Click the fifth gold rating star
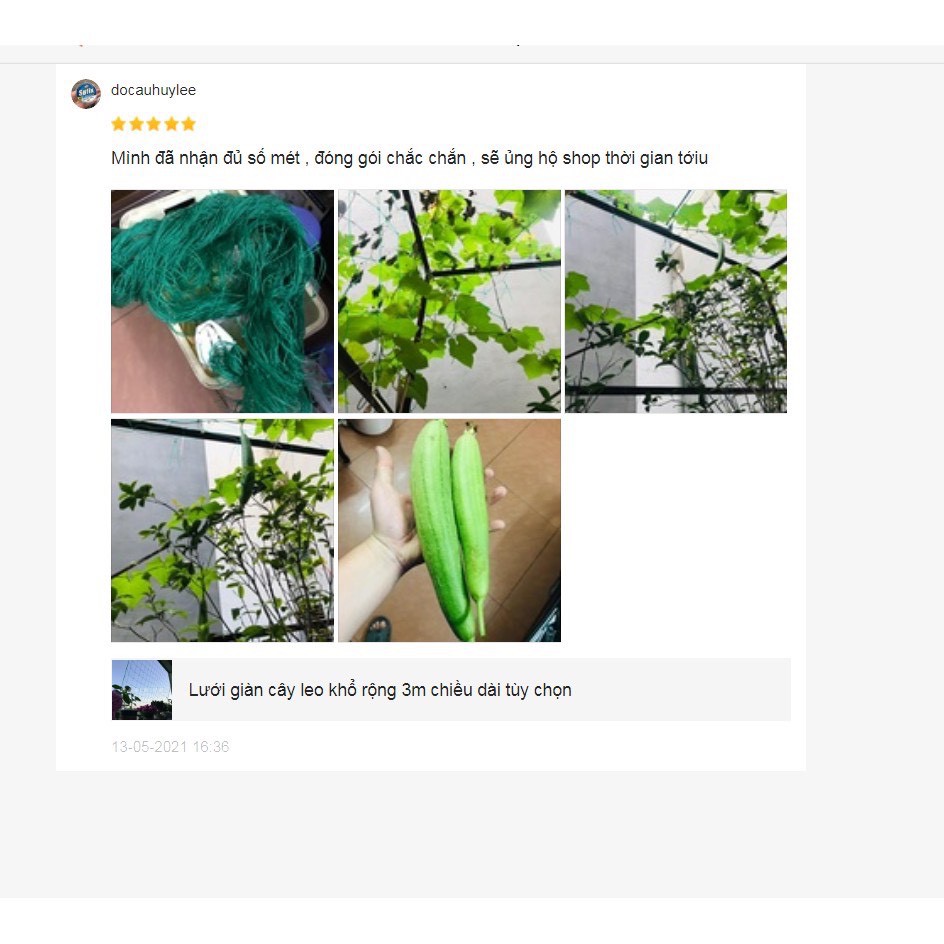The height and width of the screenshot is (944, 944). (189, 124)
